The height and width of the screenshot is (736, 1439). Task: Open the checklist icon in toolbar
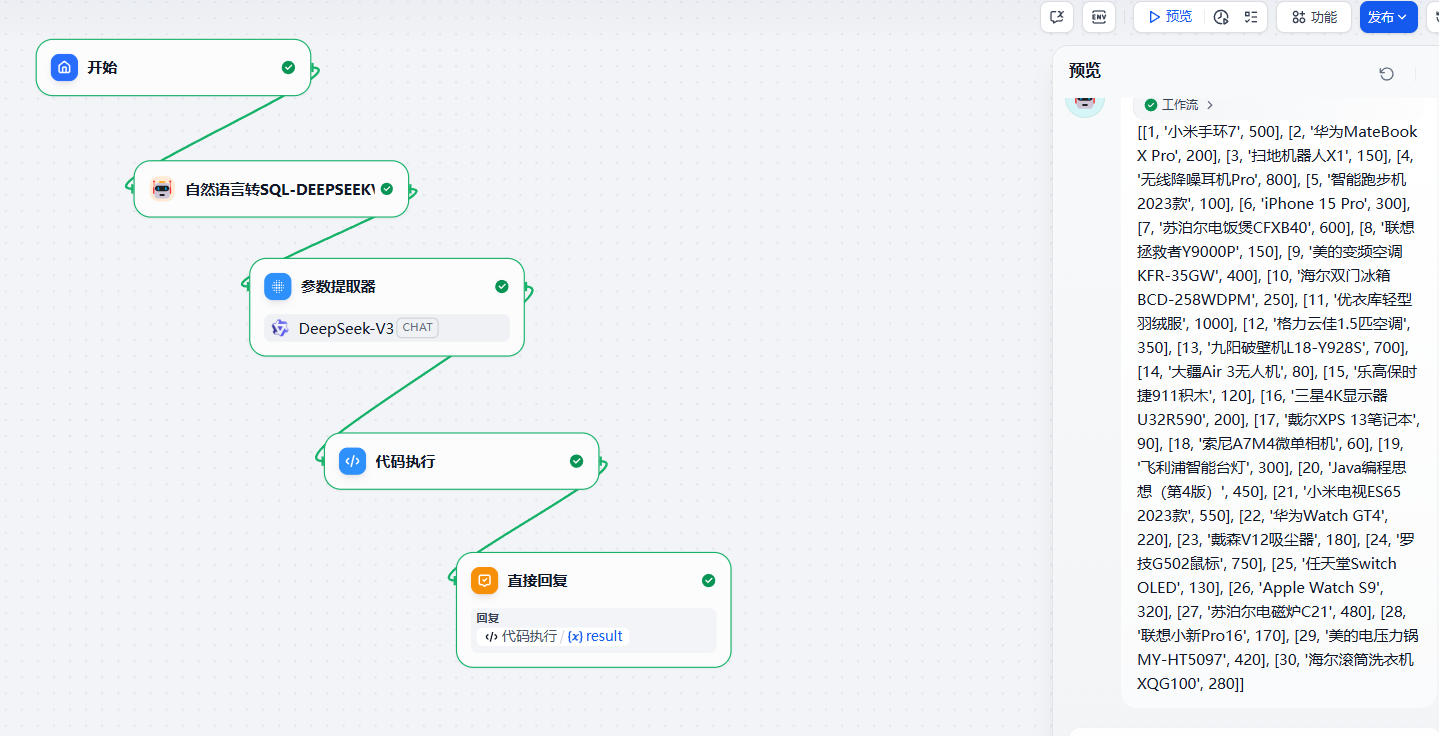(x=1251, y=17)
